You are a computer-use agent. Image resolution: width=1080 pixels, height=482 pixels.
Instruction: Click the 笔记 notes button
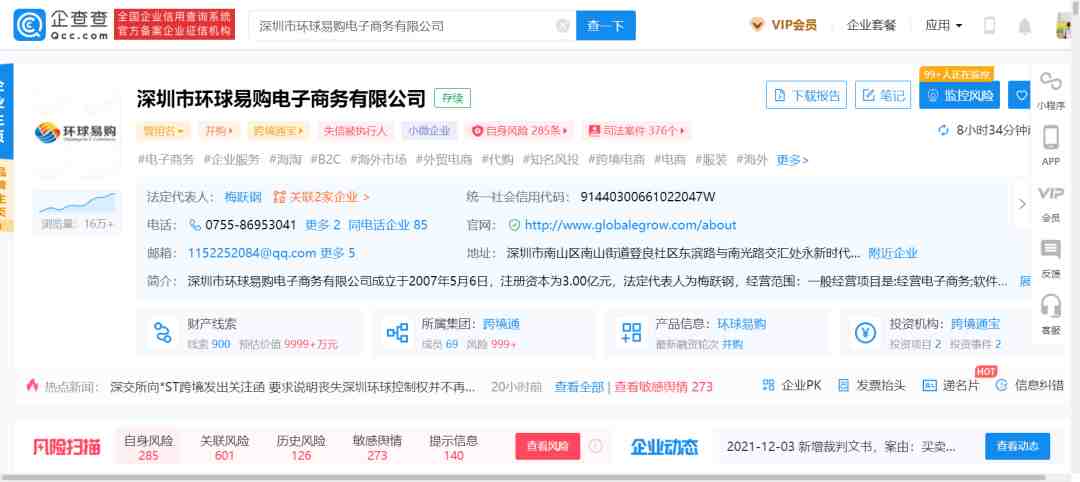[883, 95]
